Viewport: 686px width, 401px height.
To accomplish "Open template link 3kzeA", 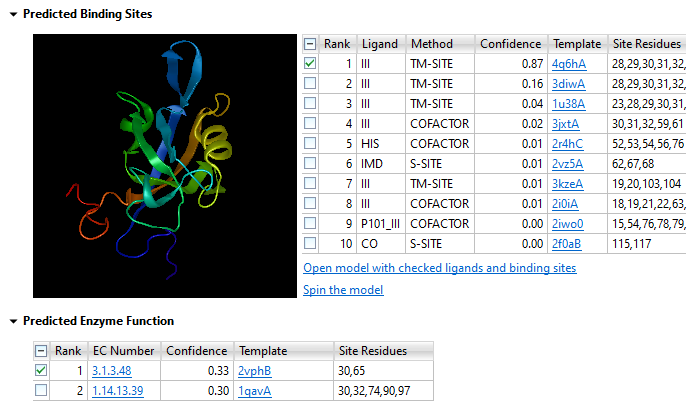I will [567, 184].
